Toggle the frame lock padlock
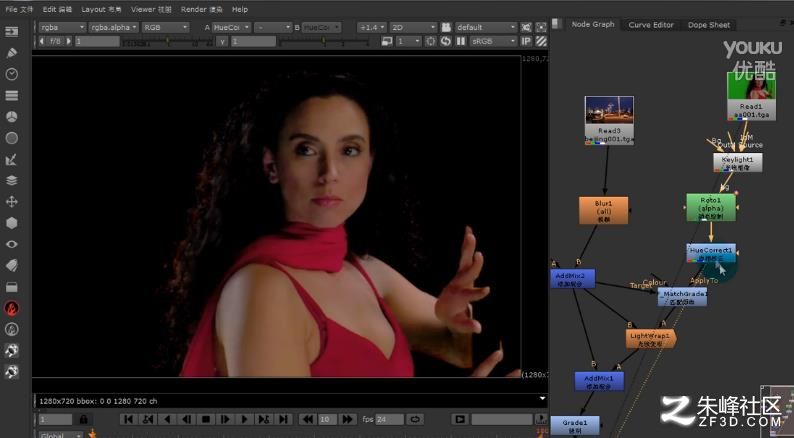 tap(84, 419)
